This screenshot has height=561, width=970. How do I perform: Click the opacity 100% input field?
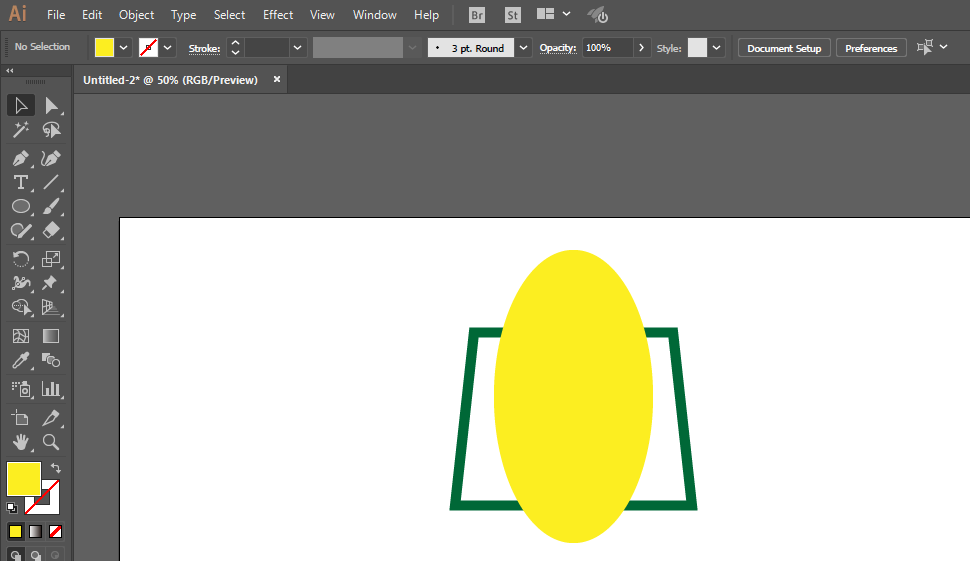[607, 48]
